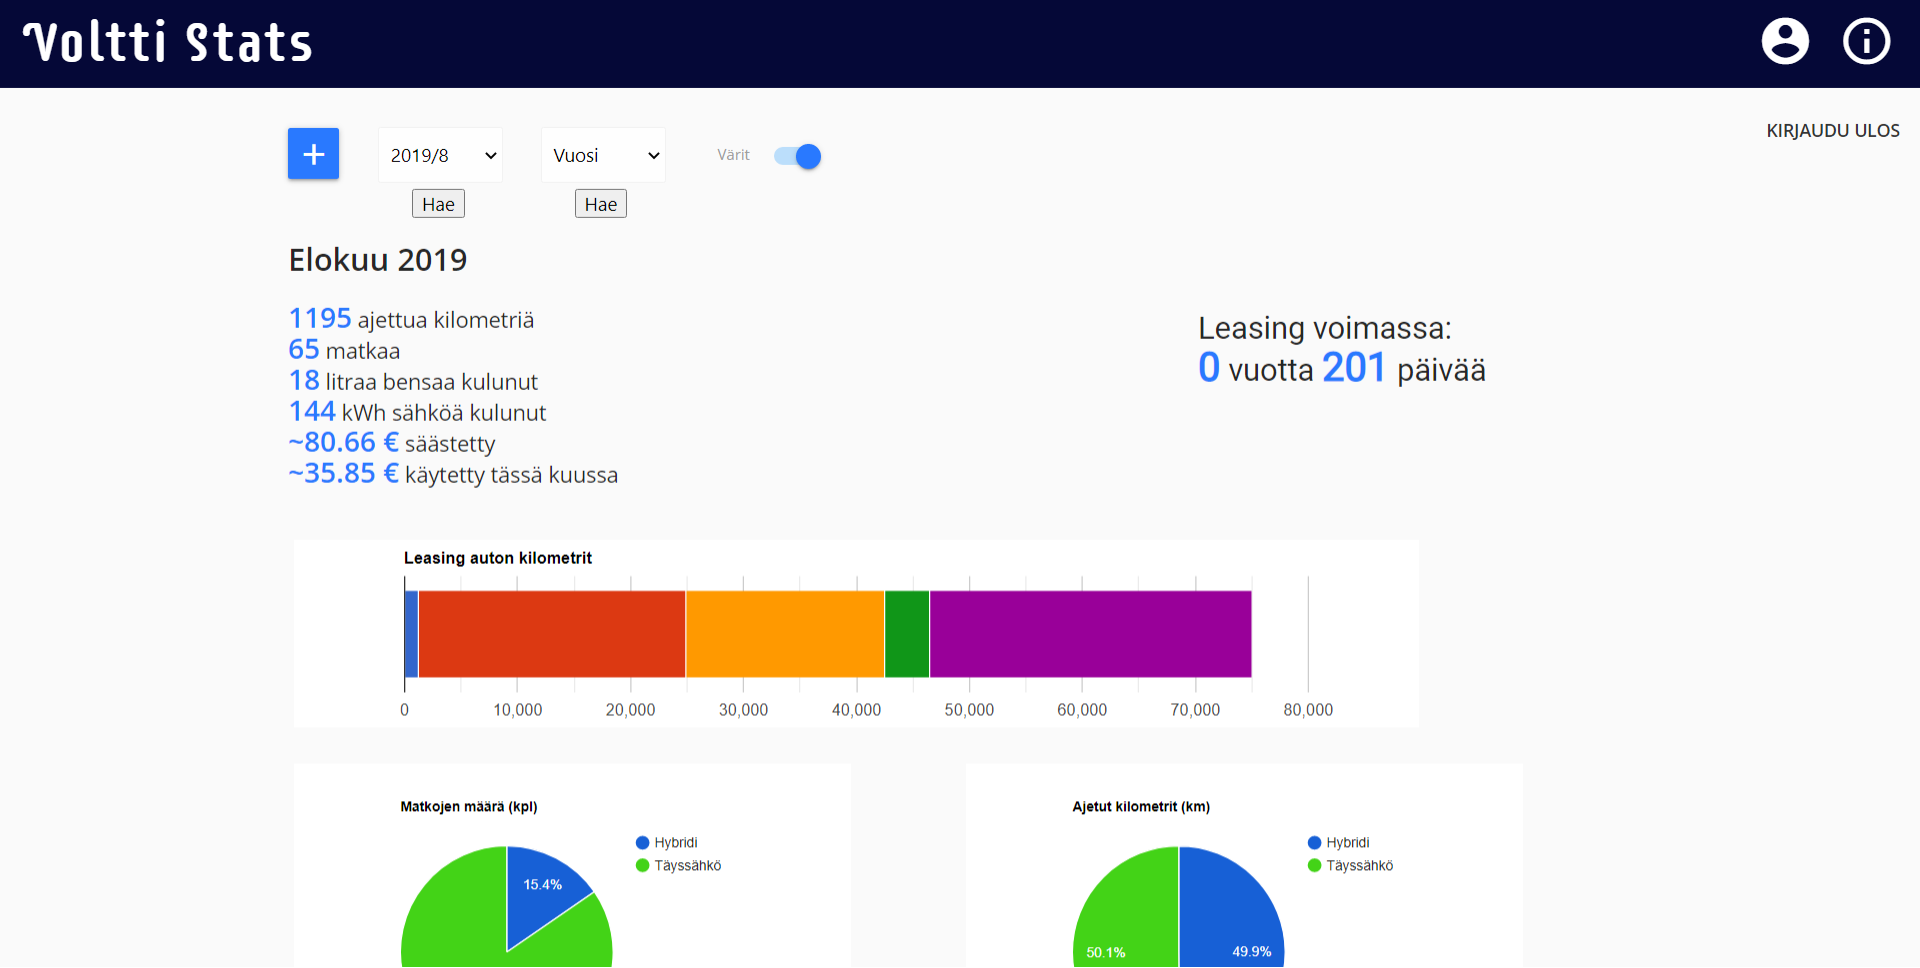Click the 144 kWh sähköä kulunut stat

(417, 412)
